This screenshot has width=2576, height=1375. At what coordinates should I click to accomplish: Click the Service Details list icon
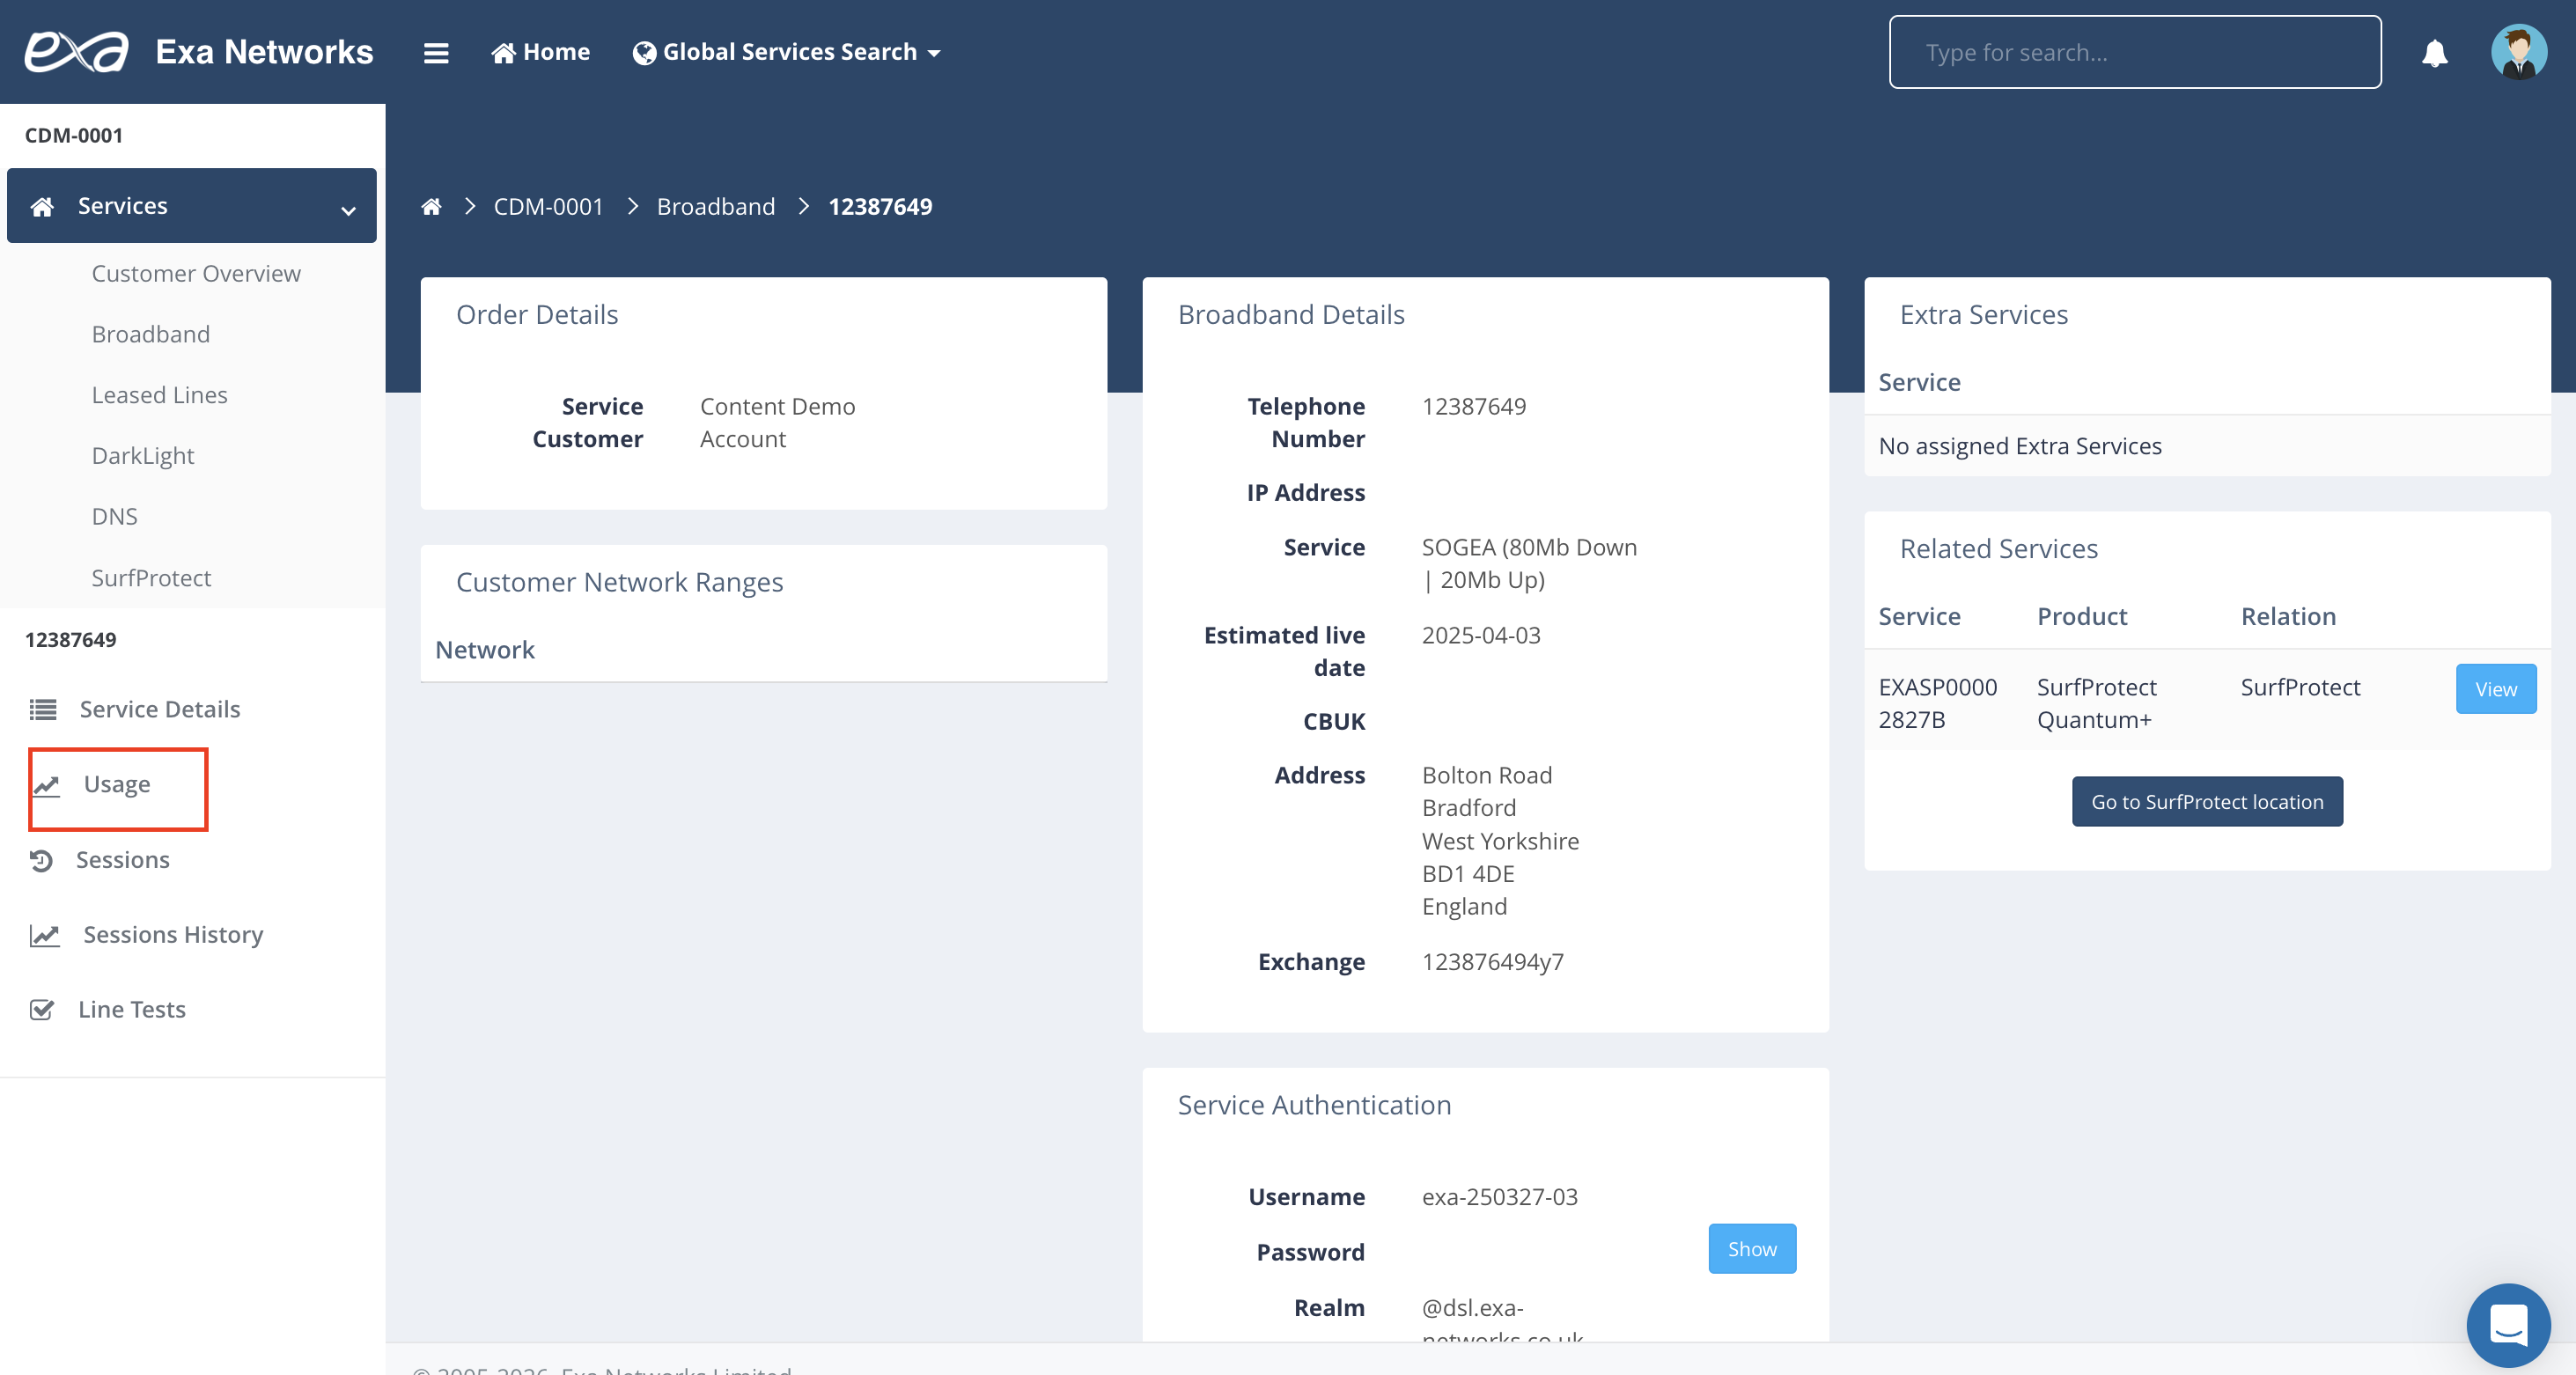[x=43, y=709]
